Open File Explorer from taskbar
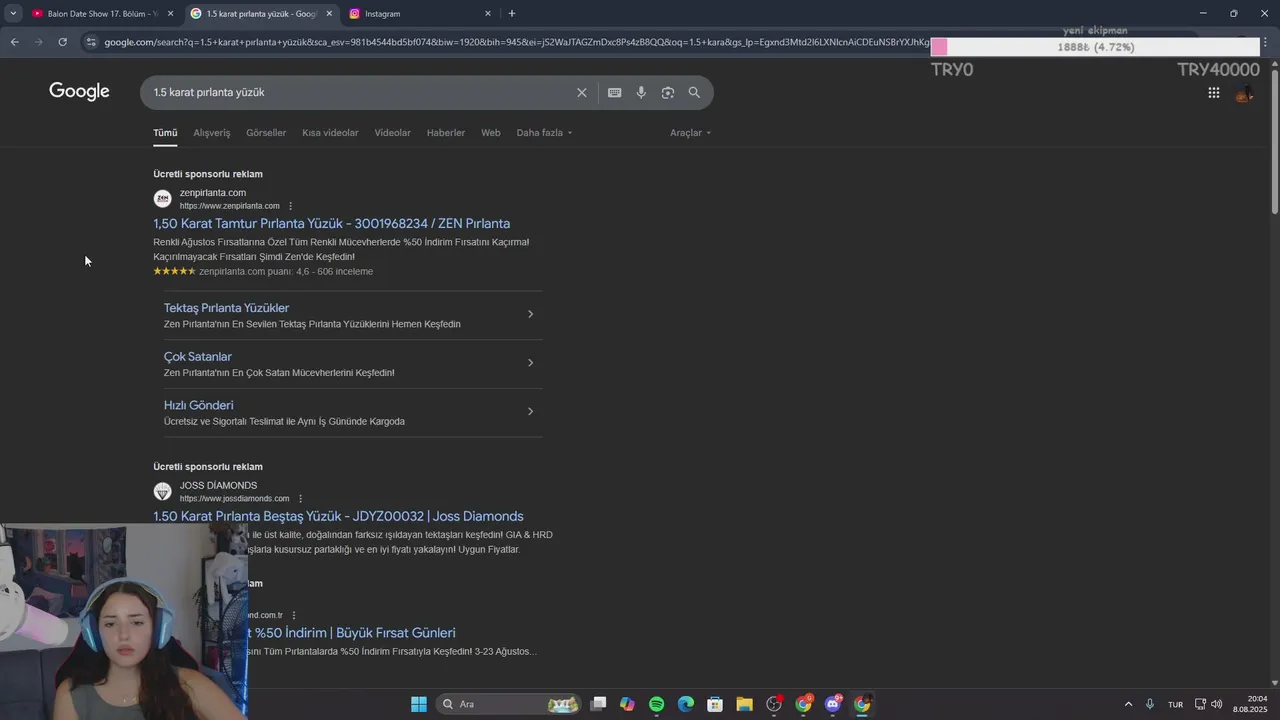1280x720 pixels. tap(744, 704)
